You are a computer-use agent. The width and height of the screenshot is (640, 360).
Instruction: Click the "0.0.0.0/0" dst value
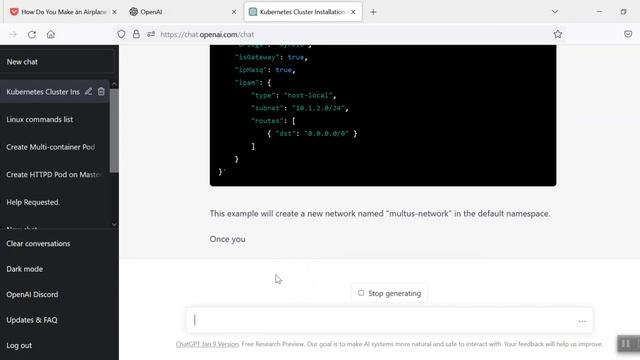click(326, 133)
